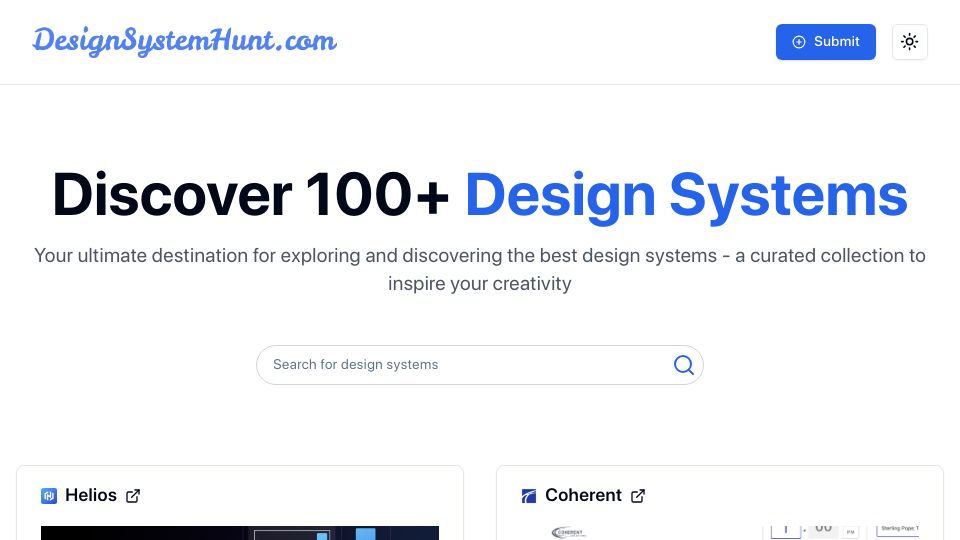Screen dimensions: 960x540
Task: Open the Helios card title
Action: [91, 495]
